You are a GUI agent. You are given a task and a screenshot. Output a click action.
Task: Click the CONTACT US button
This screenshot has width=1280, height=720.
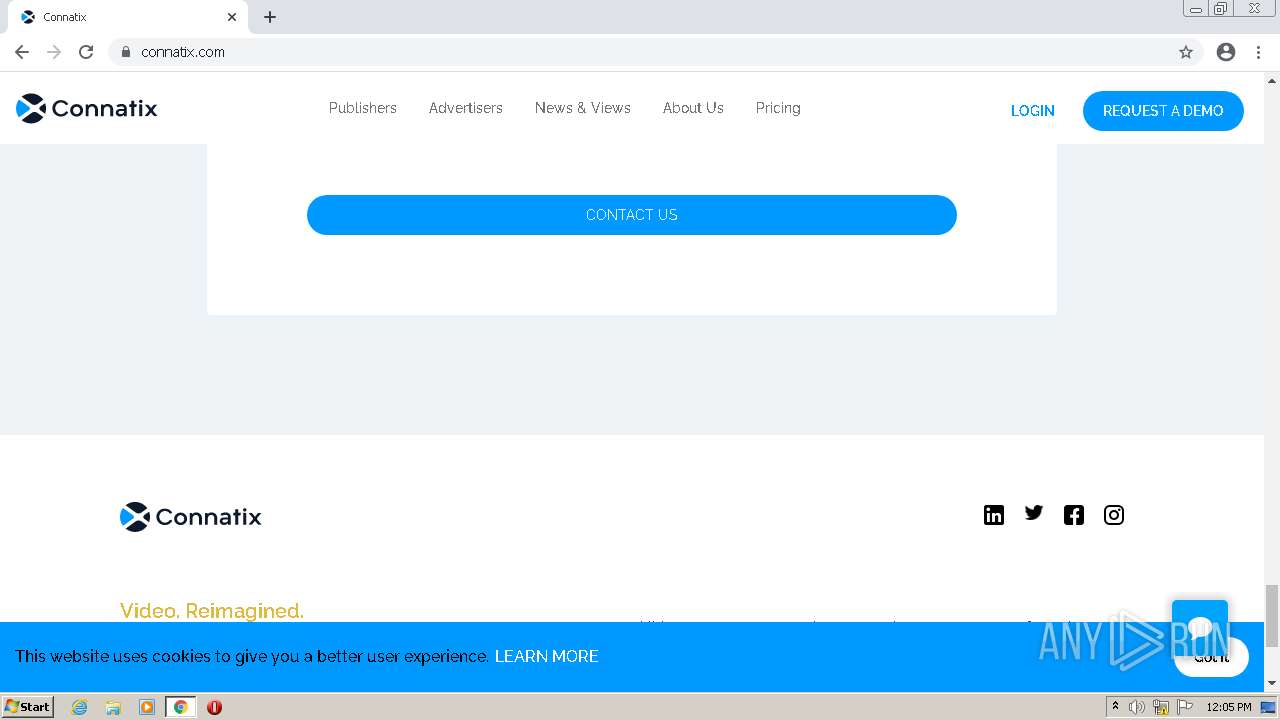click(x=632, y=215)
